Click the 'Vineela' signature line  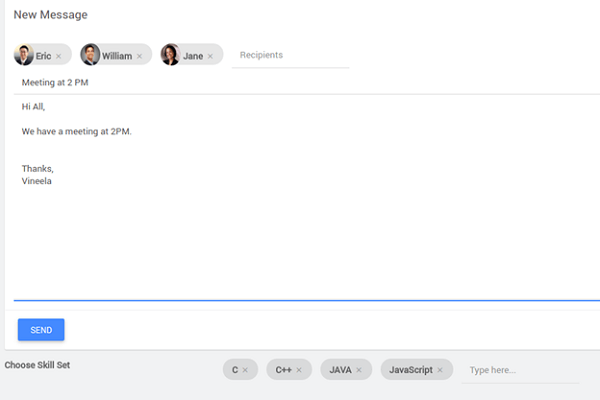point(36,182)
